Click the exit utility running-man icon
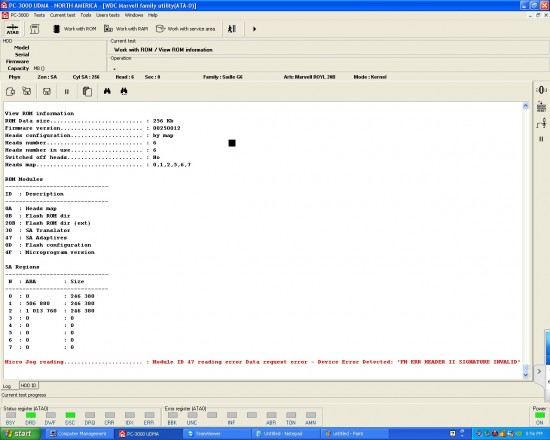The width and height of the screenshot is (550, 440). tap(232, 29)
